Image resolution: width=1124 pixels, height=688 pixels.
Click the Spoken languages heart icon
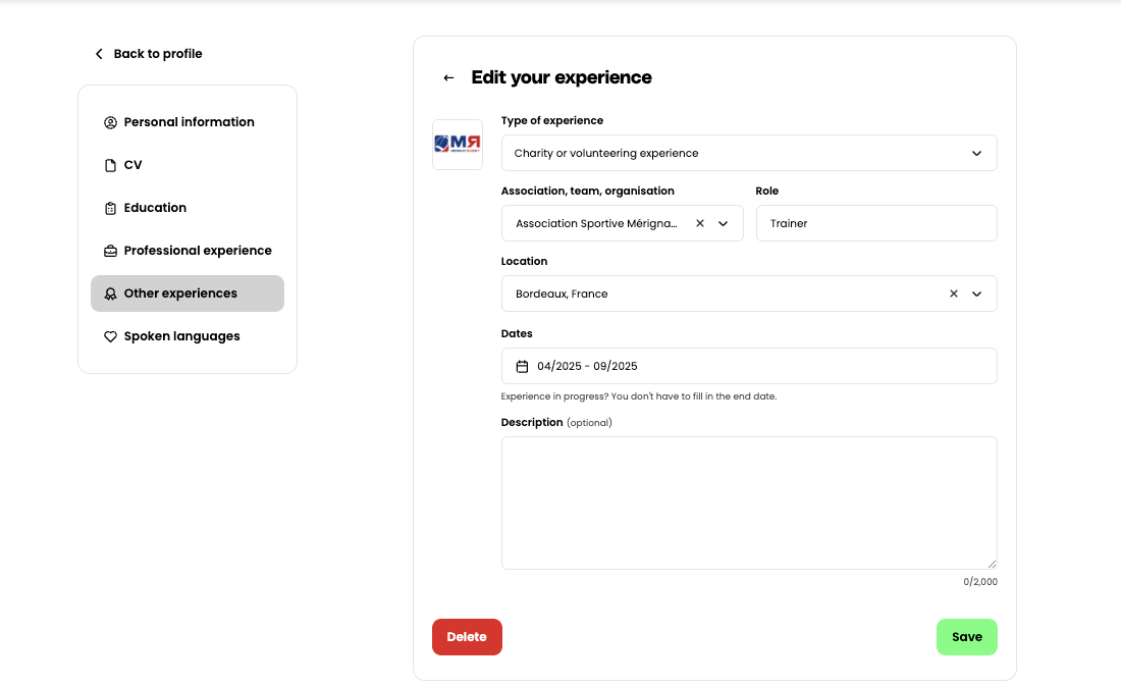click(x=111, y=337)
